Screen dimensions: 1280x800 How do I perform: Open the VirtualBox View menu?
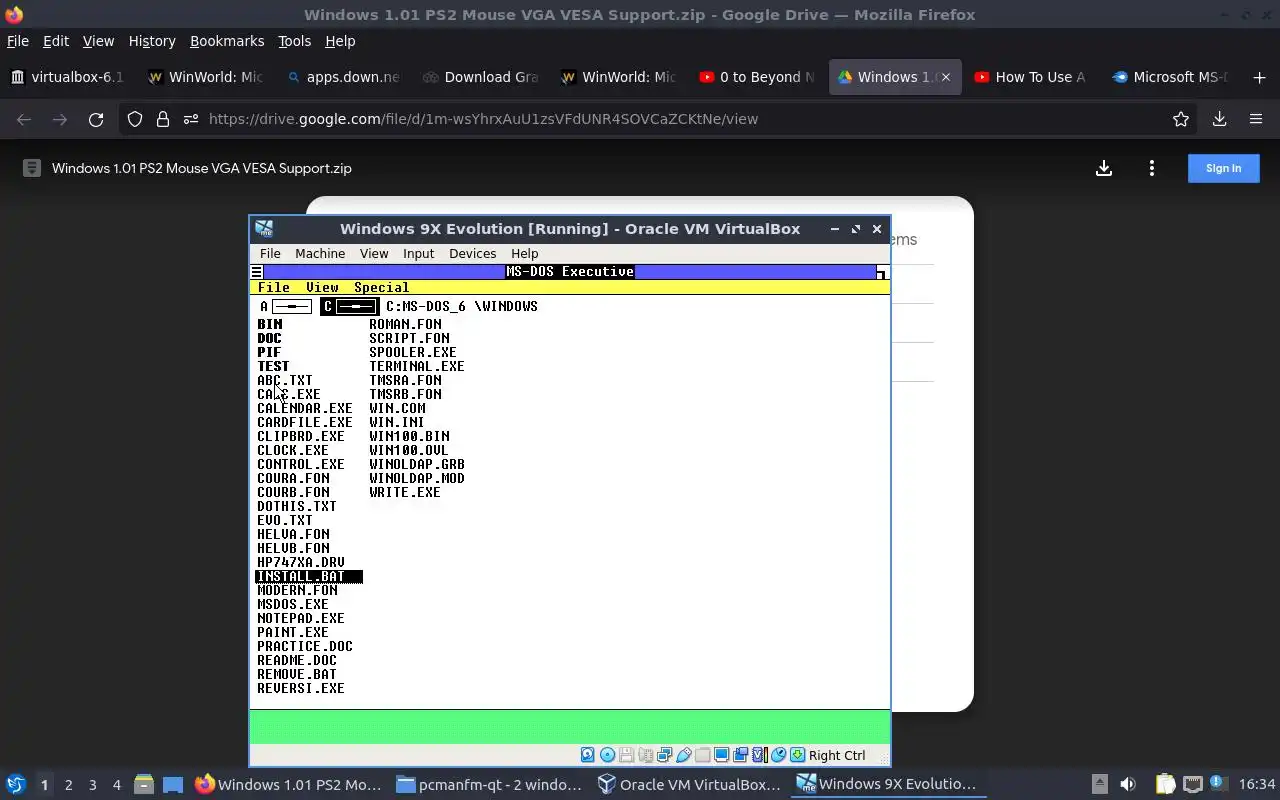374,253
